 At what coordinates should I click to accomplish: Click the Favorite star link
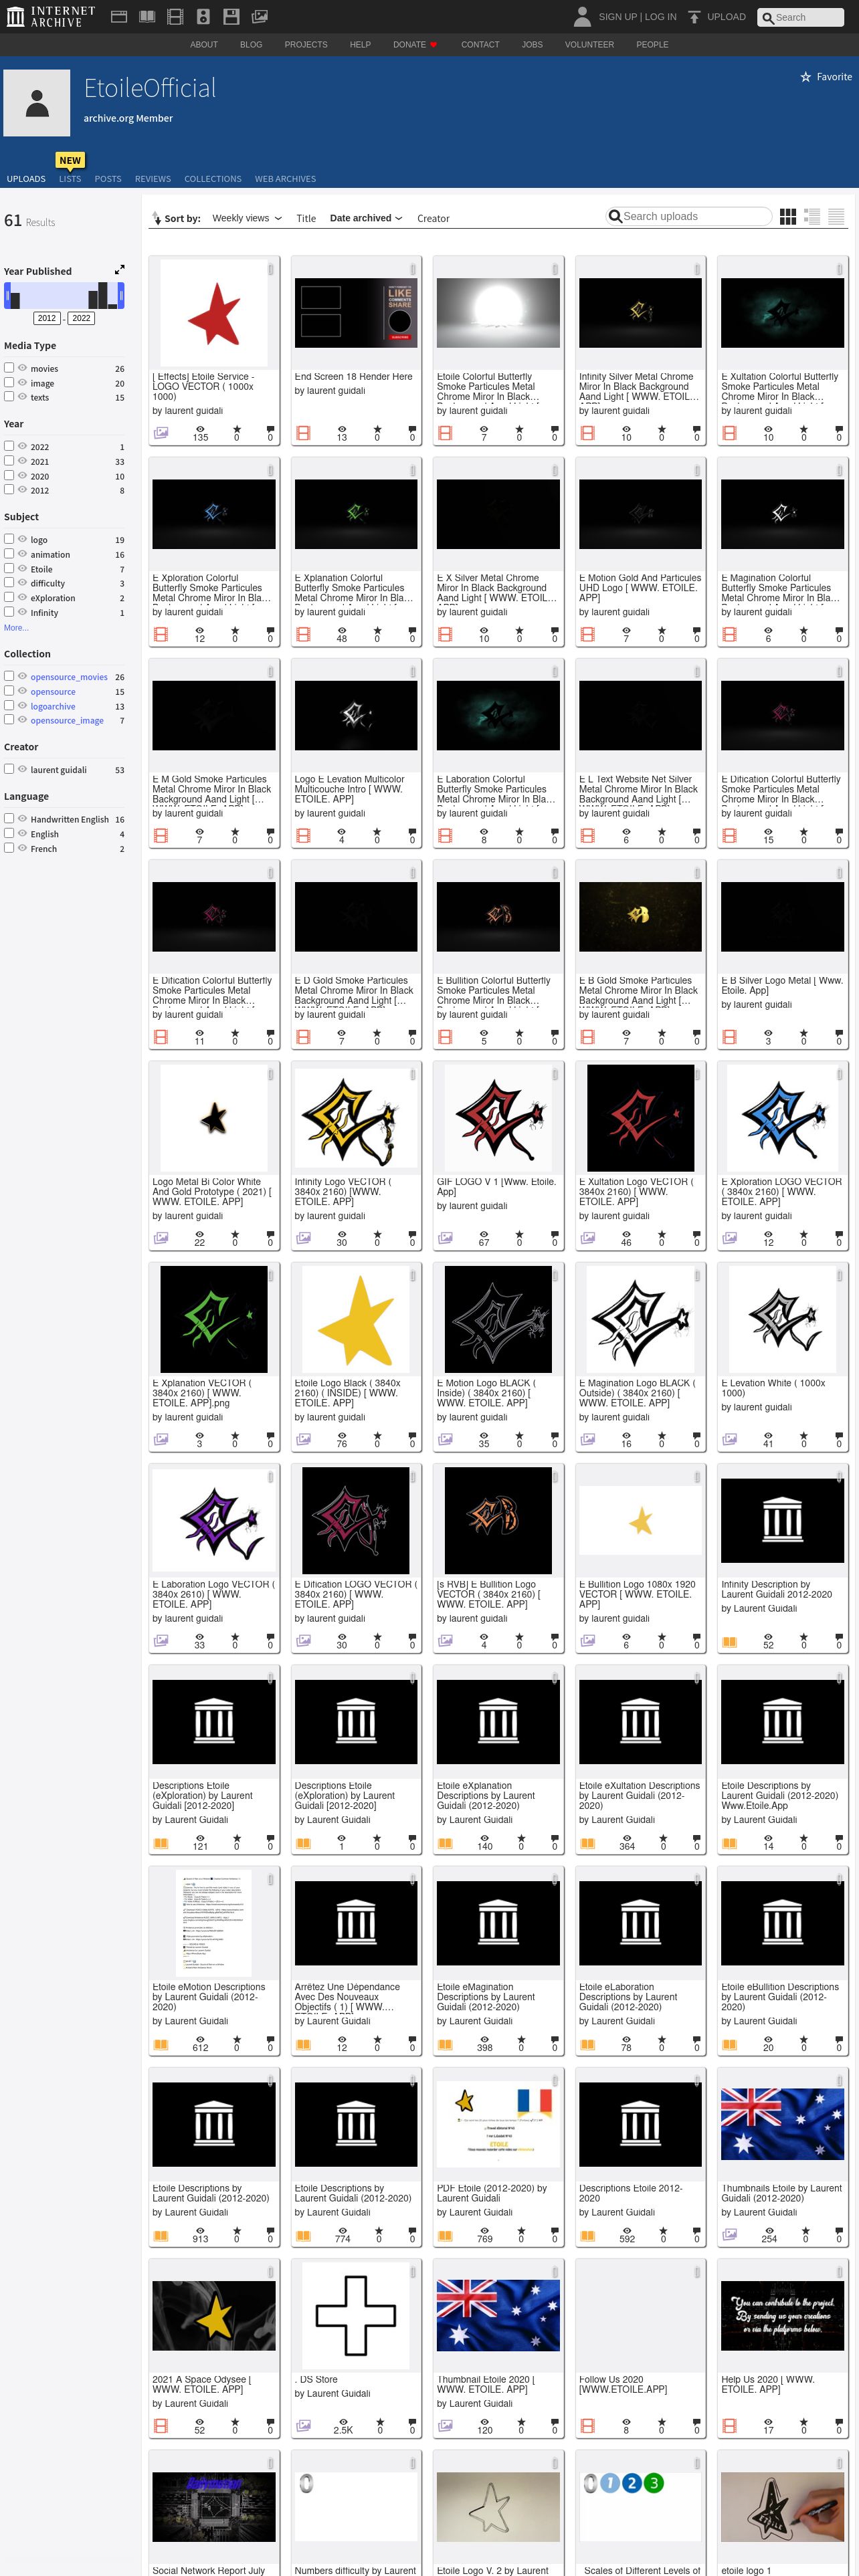[x=826, y=77]
